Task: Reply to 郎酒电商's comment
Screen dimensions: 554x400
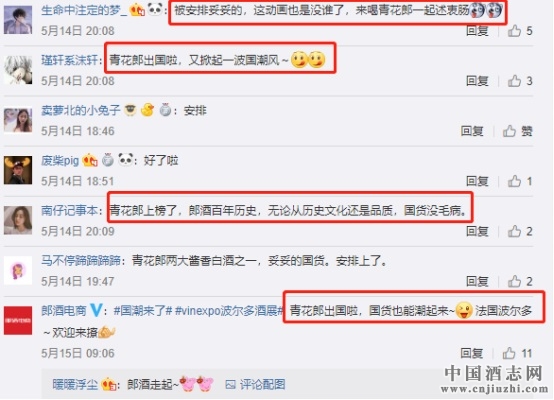Action: [472, 353]
